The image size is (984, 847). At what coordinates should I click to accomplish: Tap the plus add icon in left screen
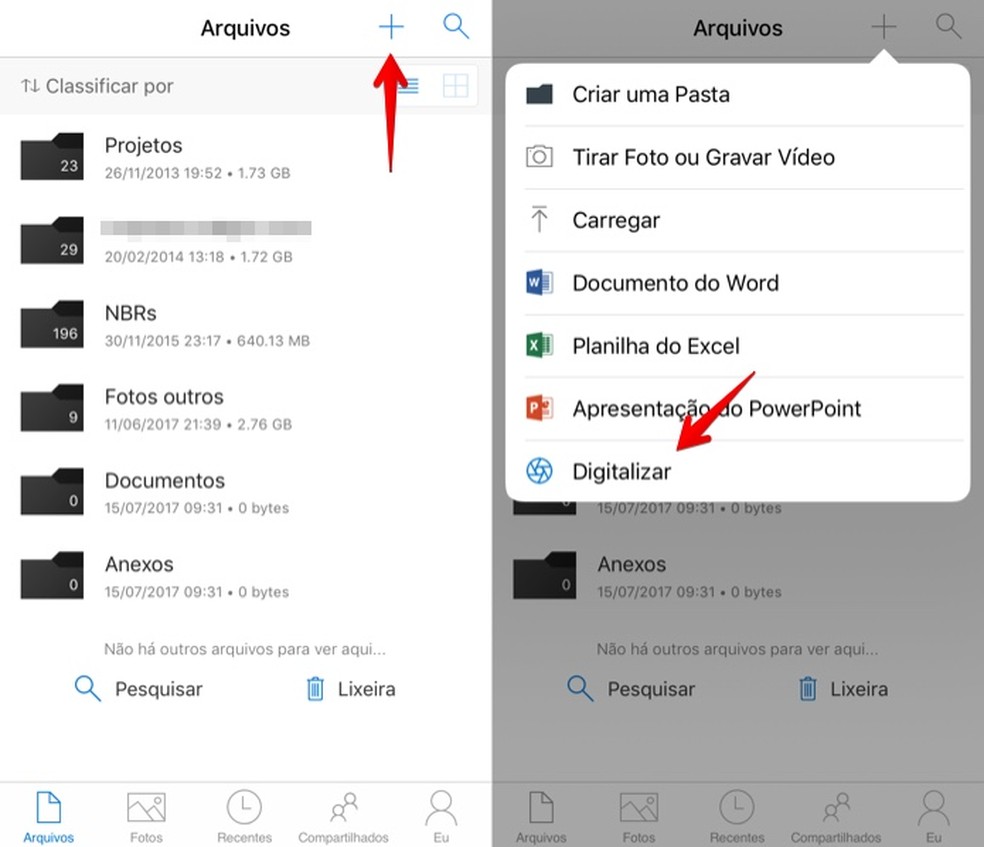coord(391,27)
